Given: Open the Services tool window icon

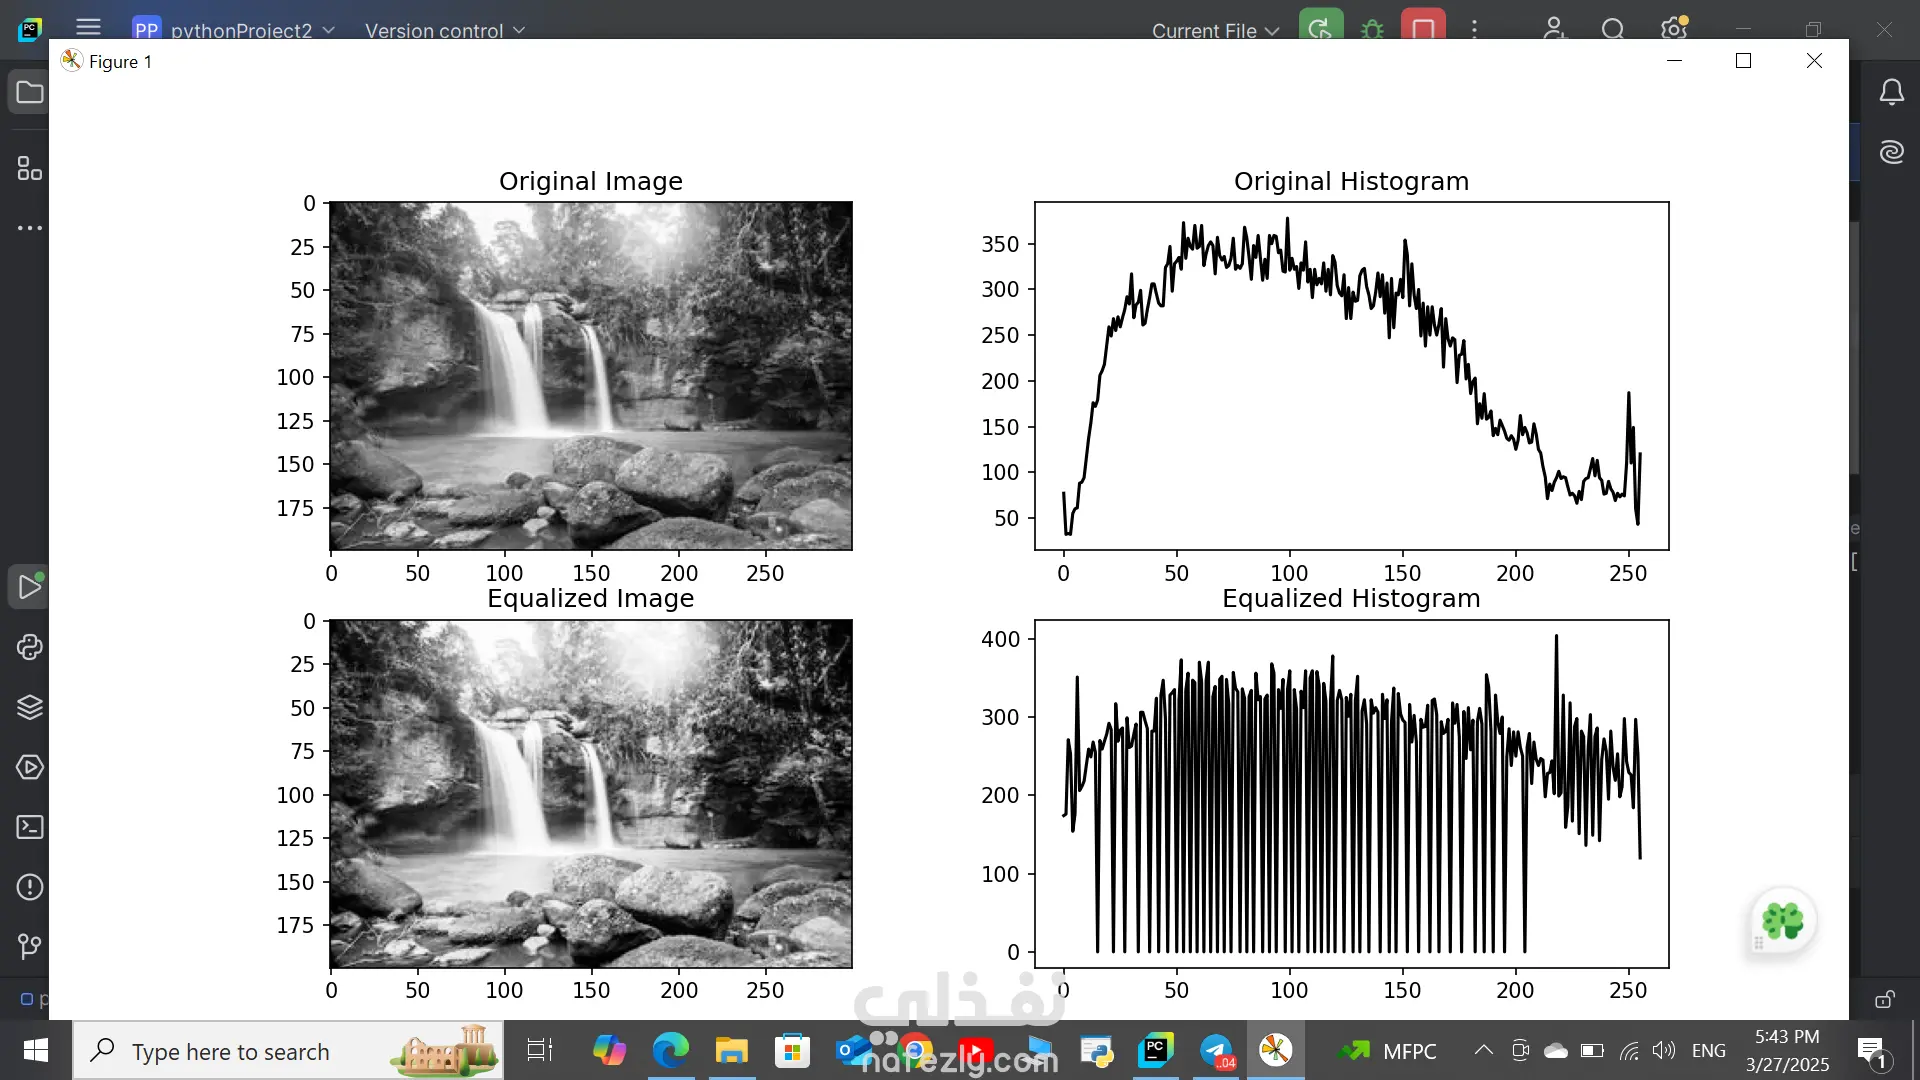Looking at the screenshot, I should coord(30,767).
